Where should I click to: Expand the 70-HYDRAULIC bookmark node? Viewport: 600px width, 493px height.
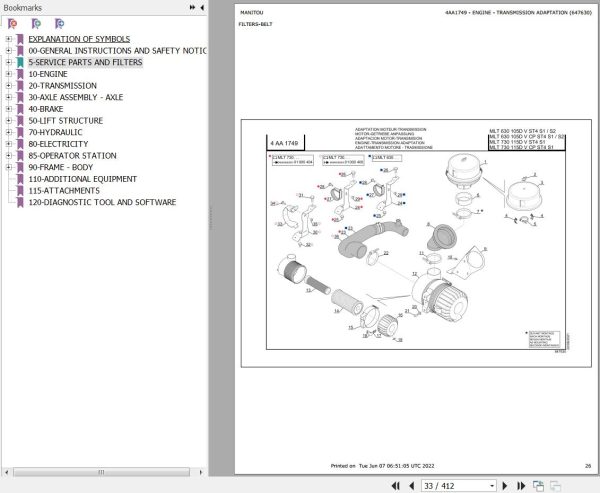[x=8, y=132]
